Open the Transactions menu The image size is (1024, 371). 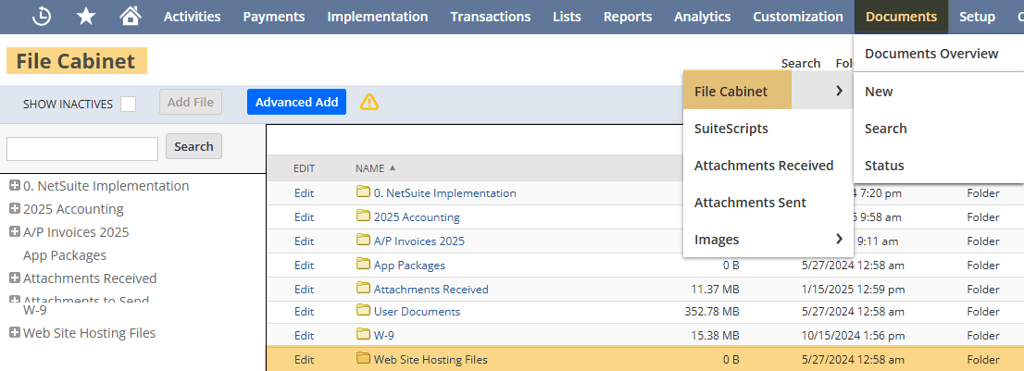(490, 17)
